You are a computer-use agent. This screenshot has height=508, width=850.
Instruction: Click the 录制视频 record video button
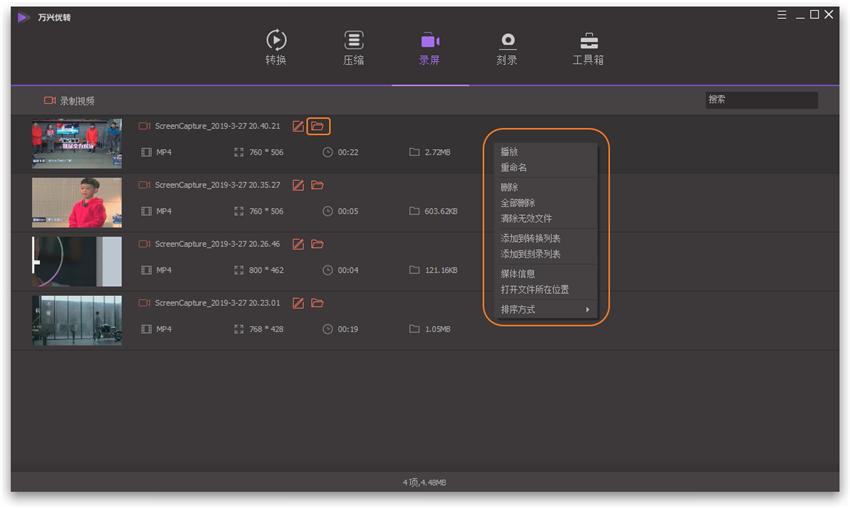69,101
